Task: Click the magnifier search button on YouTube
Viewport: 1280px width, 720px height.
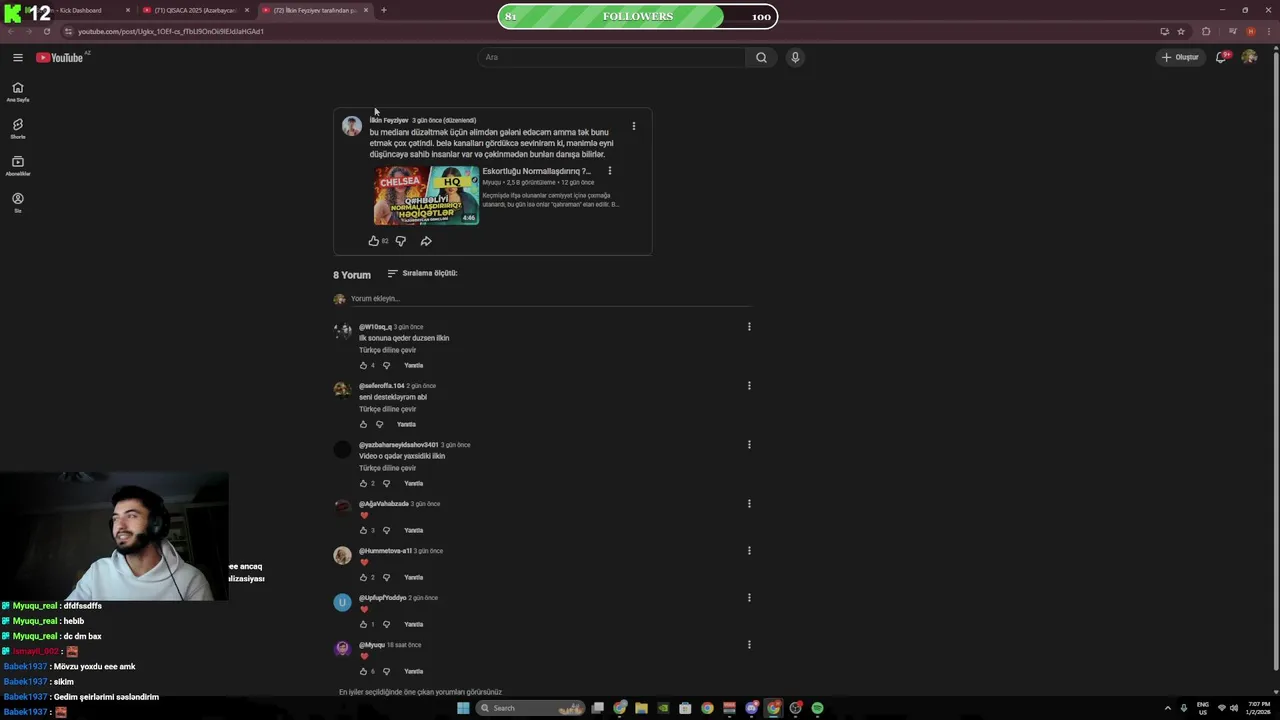Action: tap(761, 57)
